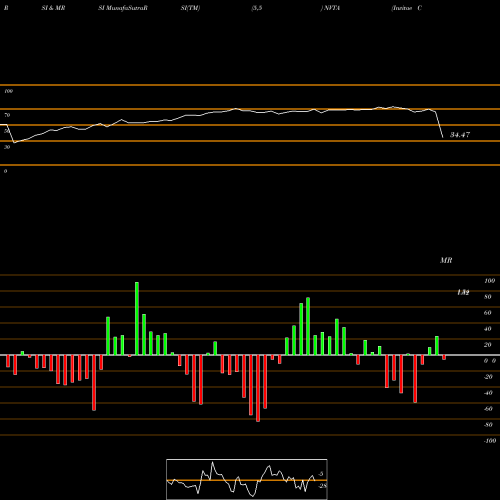Image resolution: width=500 pixels, height=500 pixels.
Task: Click the '80' label on MR axis
Action: [488, 297]
